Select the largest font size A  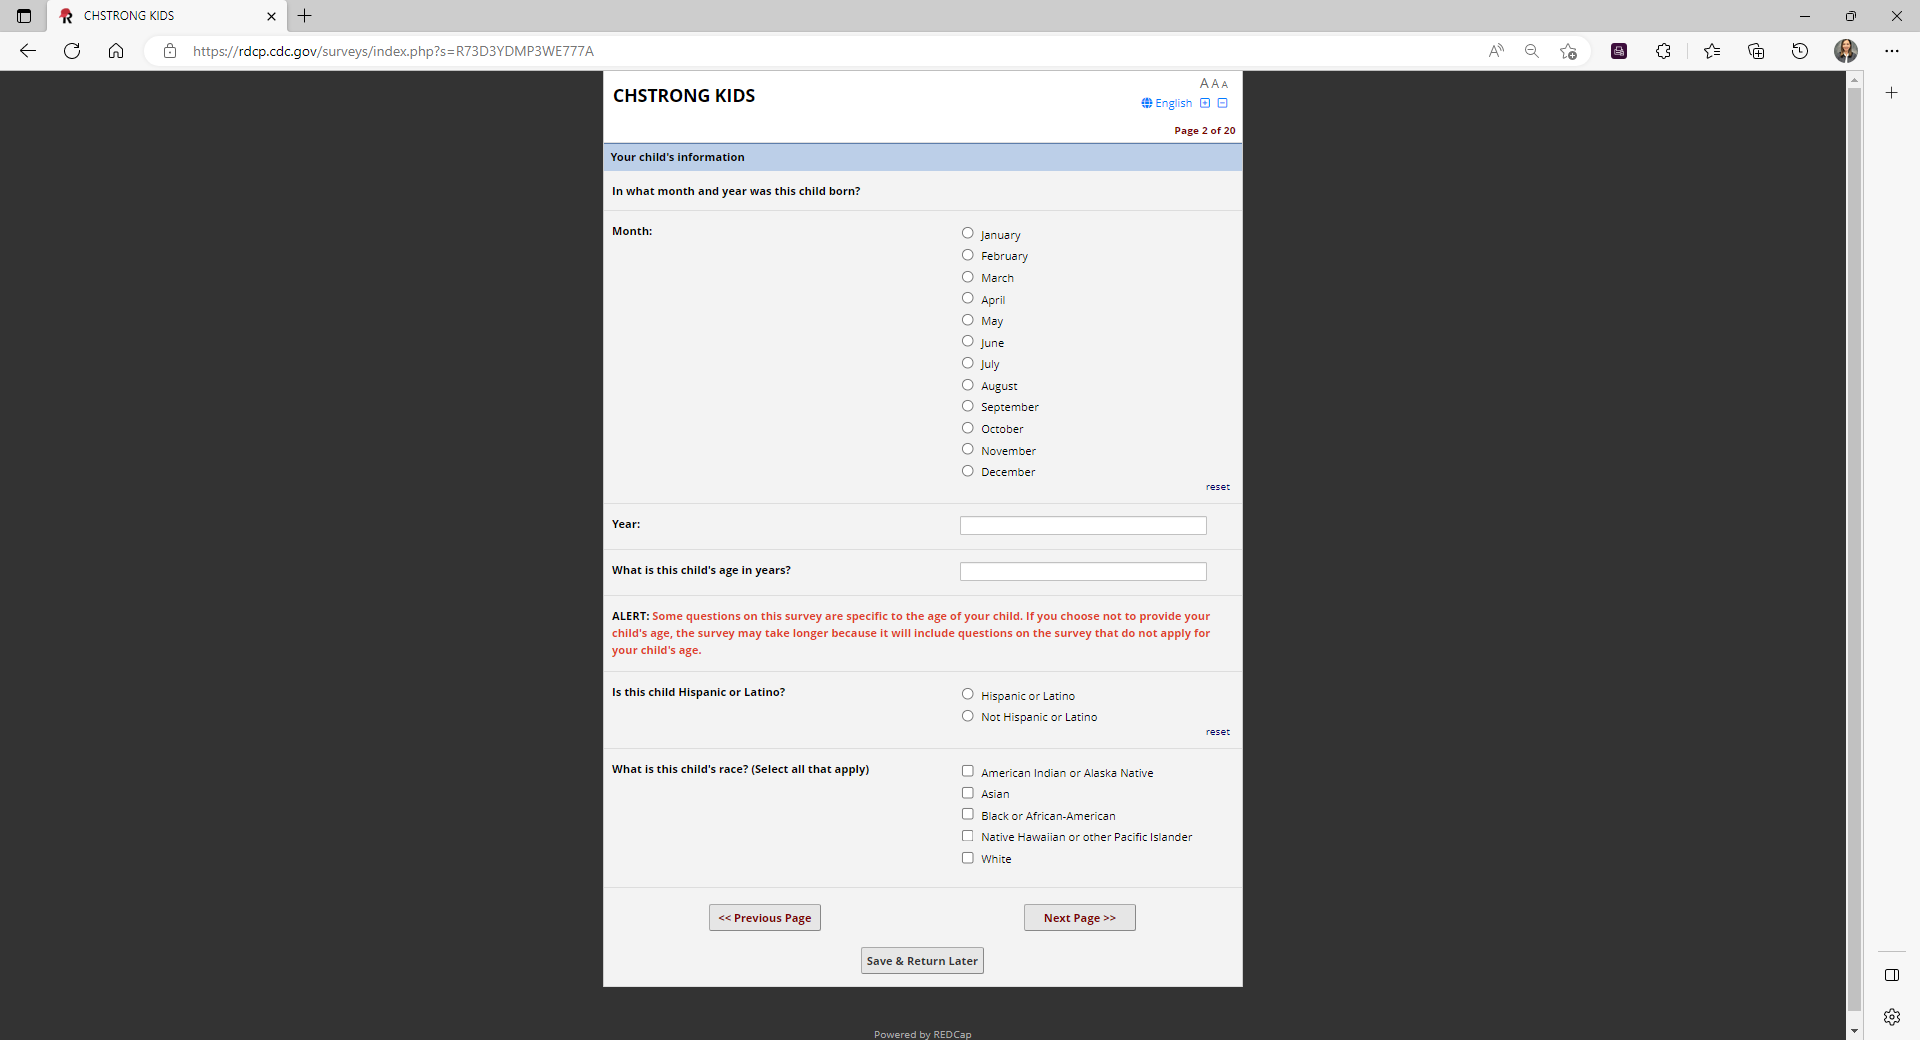[1204, 84]
